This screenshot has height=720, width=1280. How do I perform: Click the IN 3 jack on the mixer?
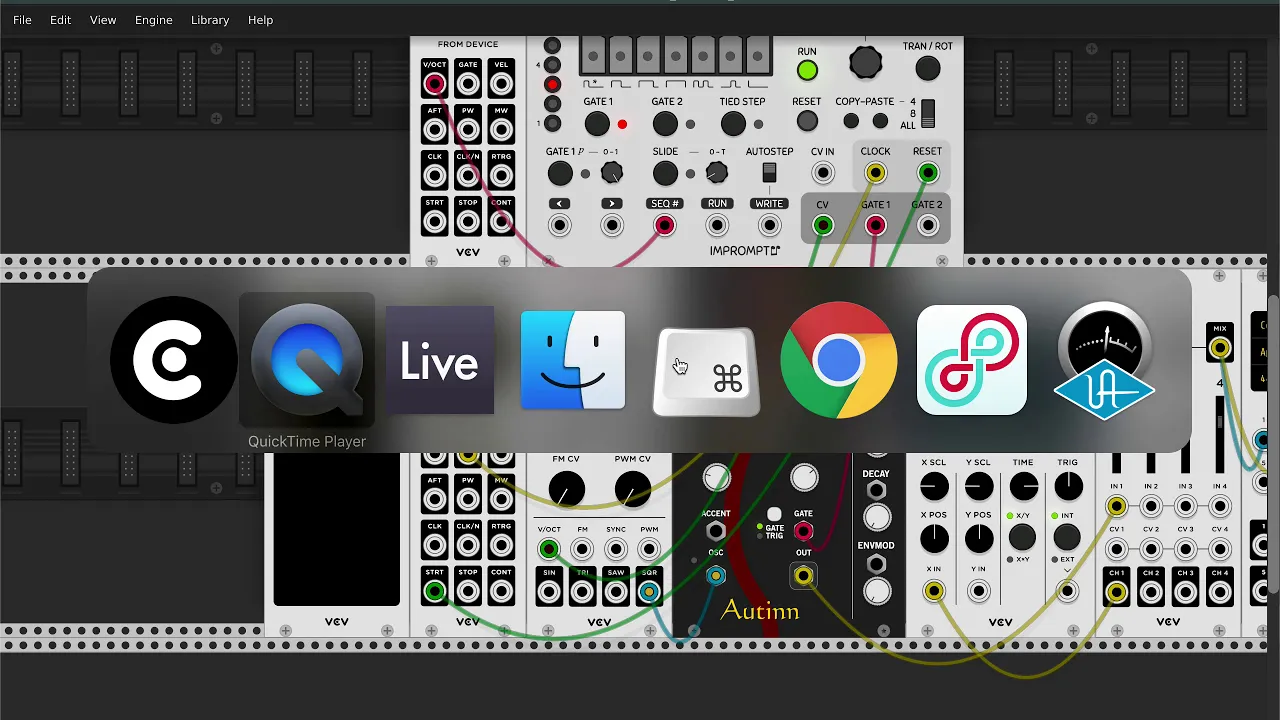tap(1185, 506)
